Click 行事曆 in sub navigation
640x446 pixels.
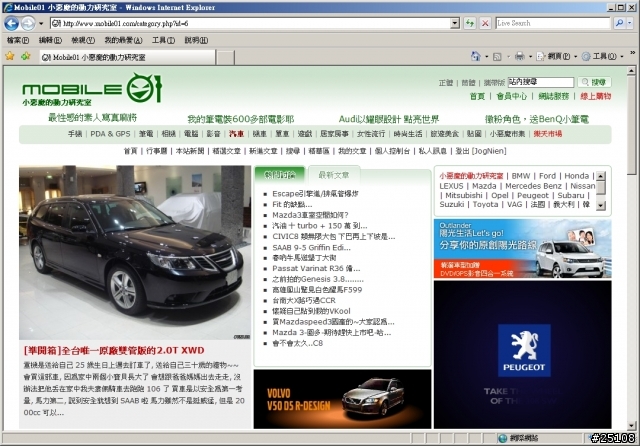point(157,151)
